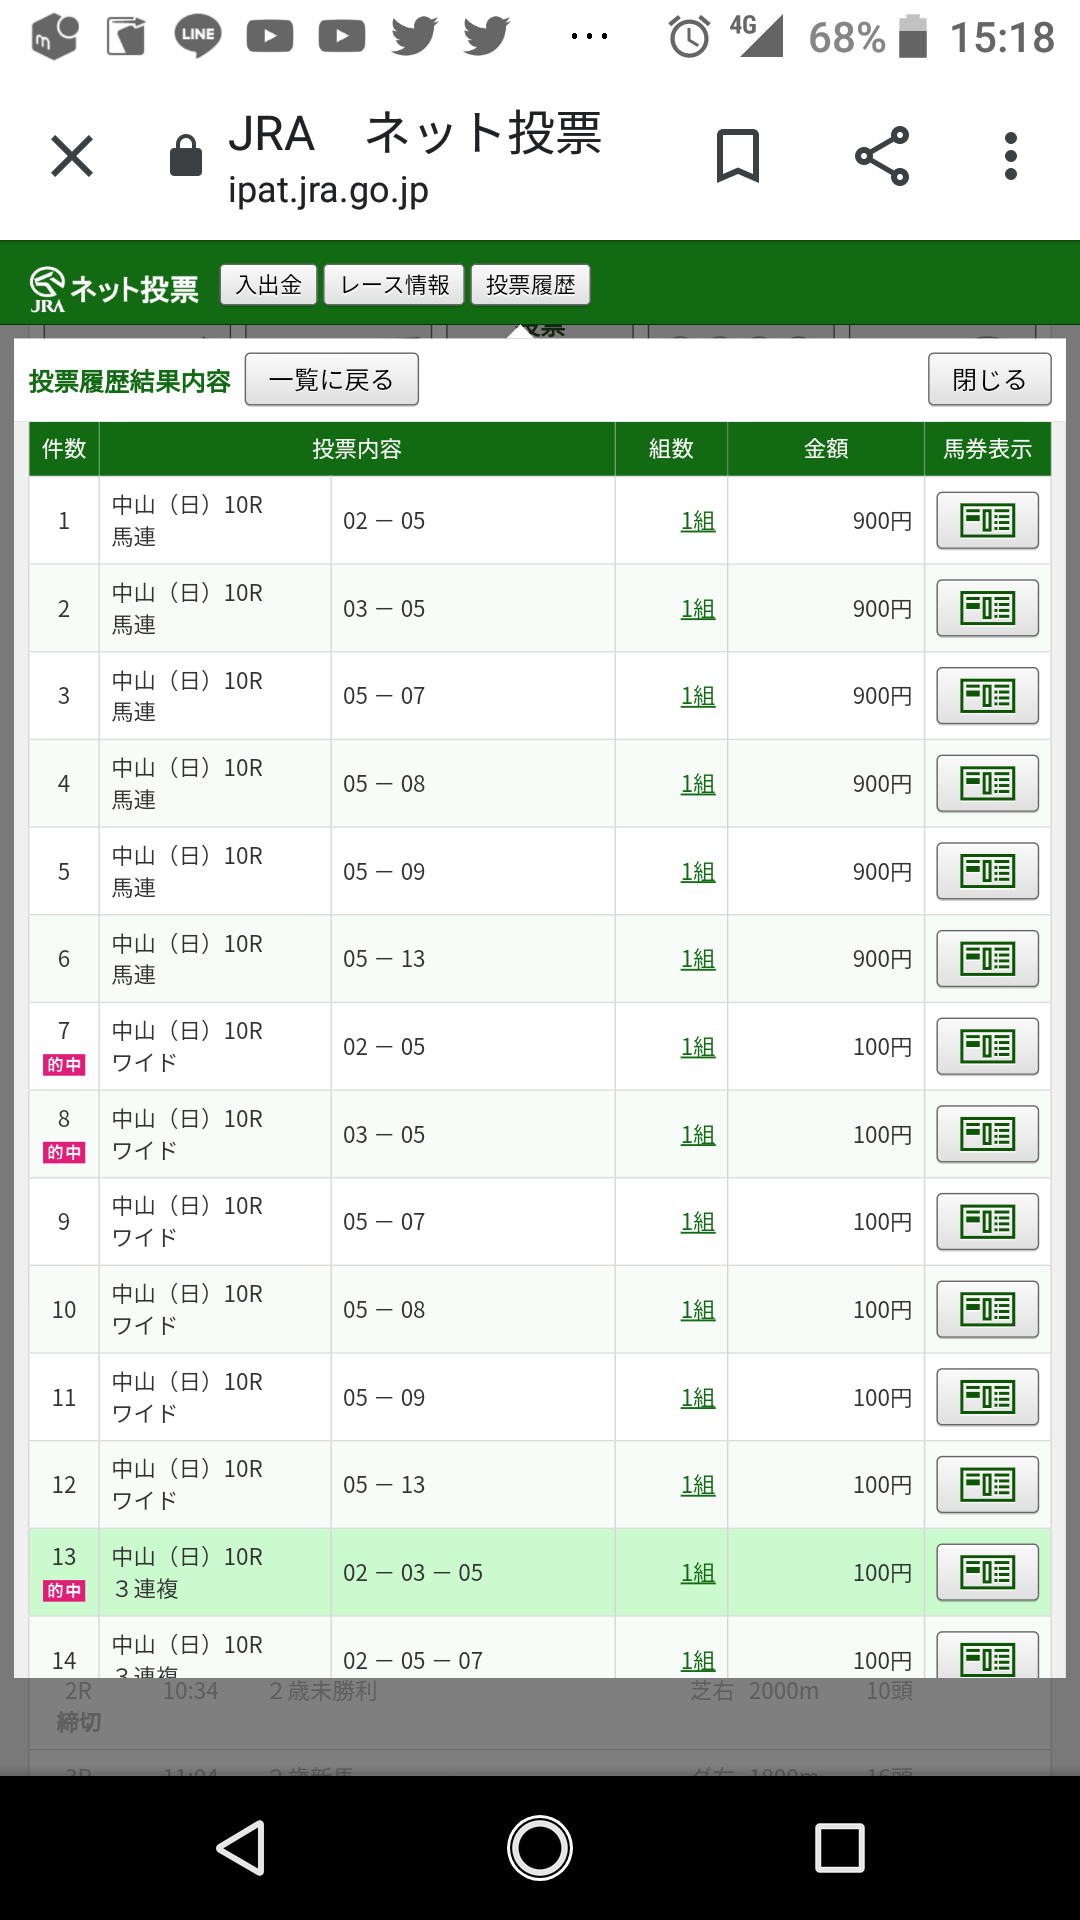Open the three-dot browser menu

(x=1011, y=156)
